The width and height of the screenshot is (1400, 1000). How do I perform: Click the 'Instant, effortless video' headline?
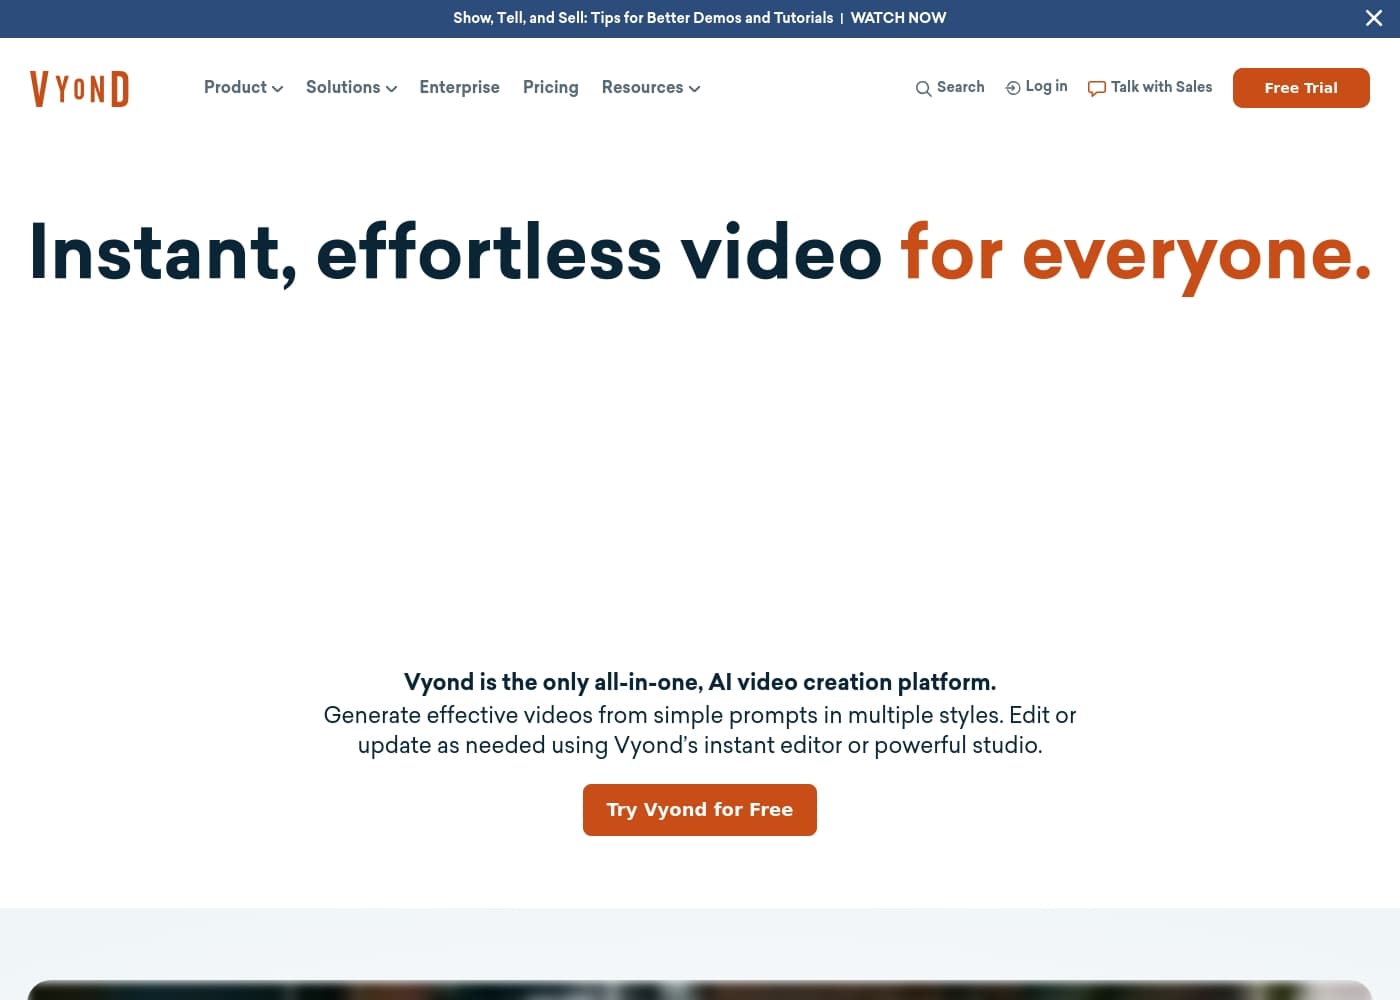pyautogui.click(x=455, y=253)
